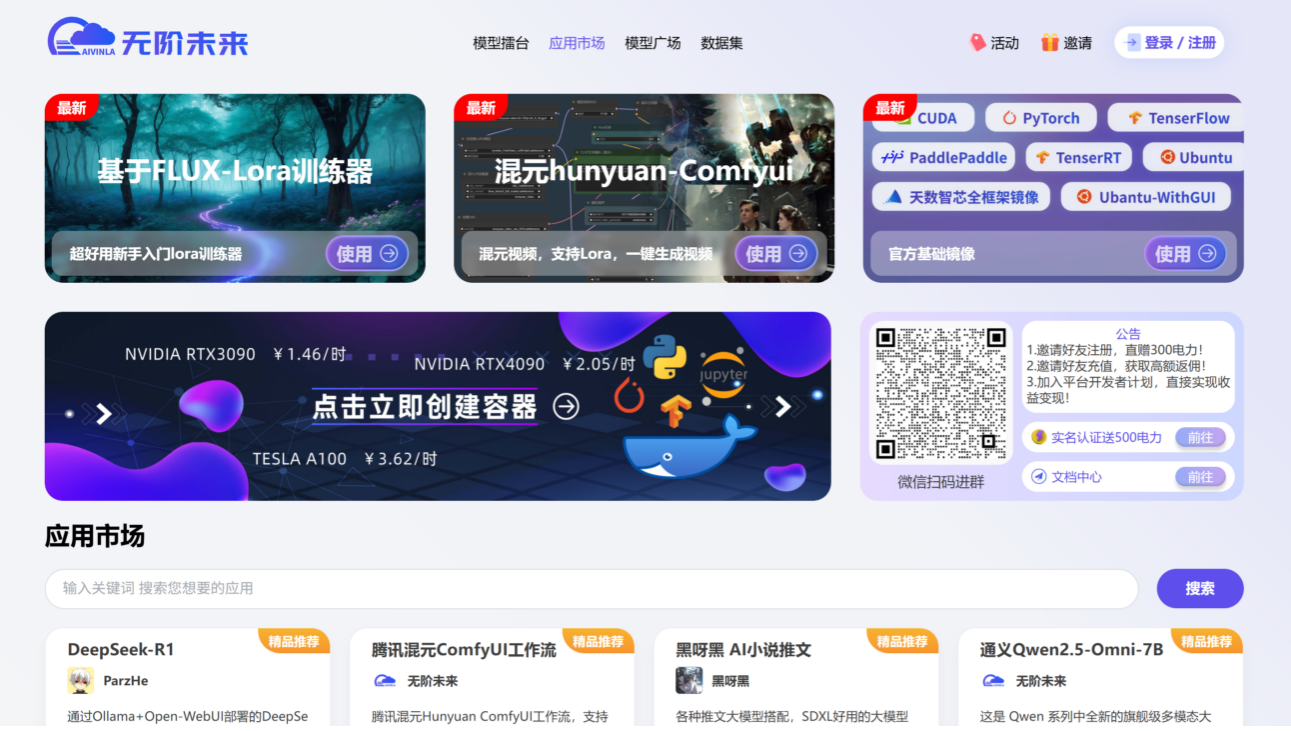This screenshot has width=1291, height=731.
Task: Click 点击立即创建容器 banner text
Action: [425, 407]
